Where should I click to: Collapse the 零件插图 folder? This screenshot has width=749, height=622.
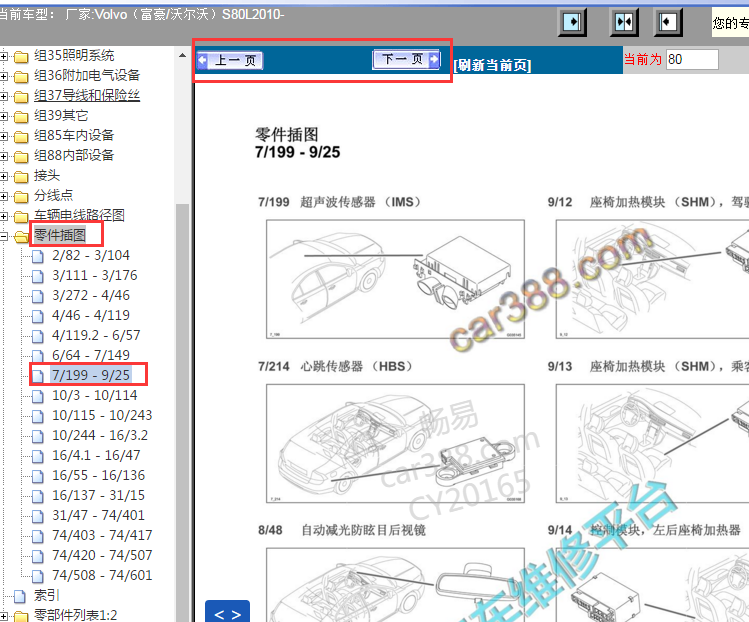click(x=4, y=236)
